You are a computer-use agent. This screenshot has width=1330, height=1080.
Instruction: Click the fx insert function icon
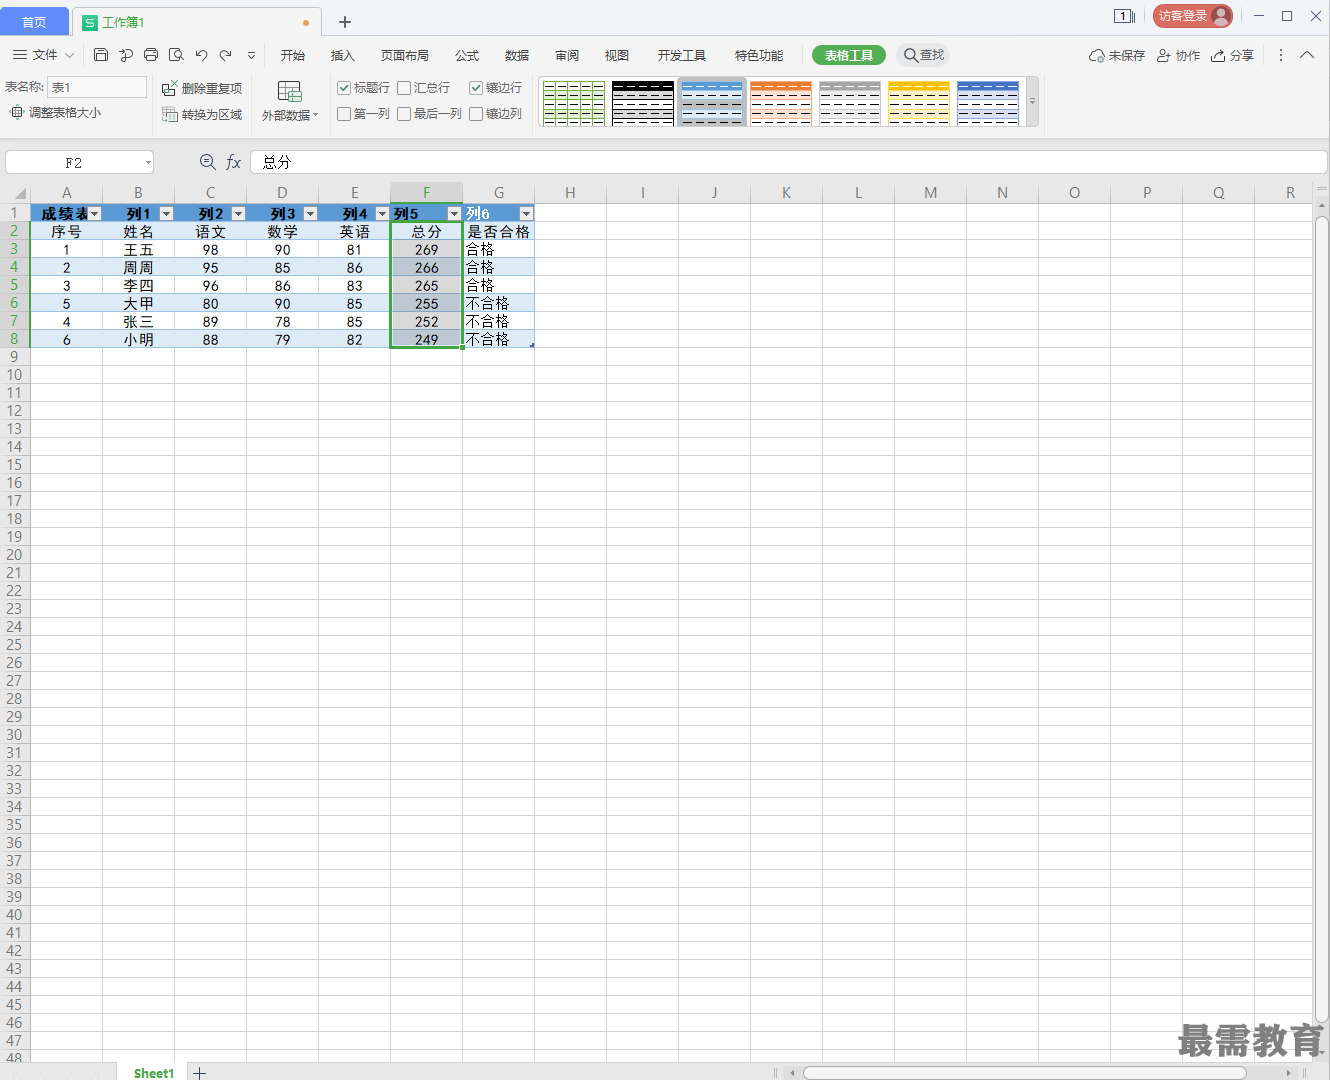[233, 162]
